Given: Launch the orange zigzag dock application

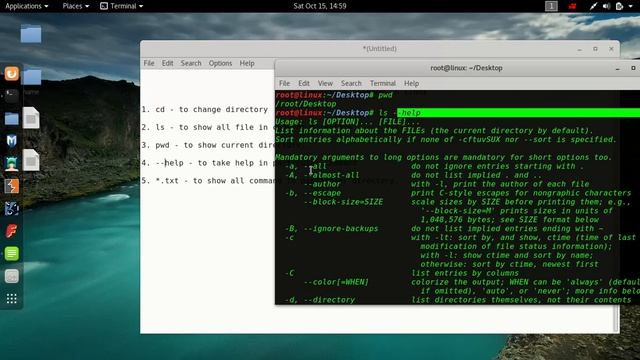Looking at the screenshot, I should 11,186.
